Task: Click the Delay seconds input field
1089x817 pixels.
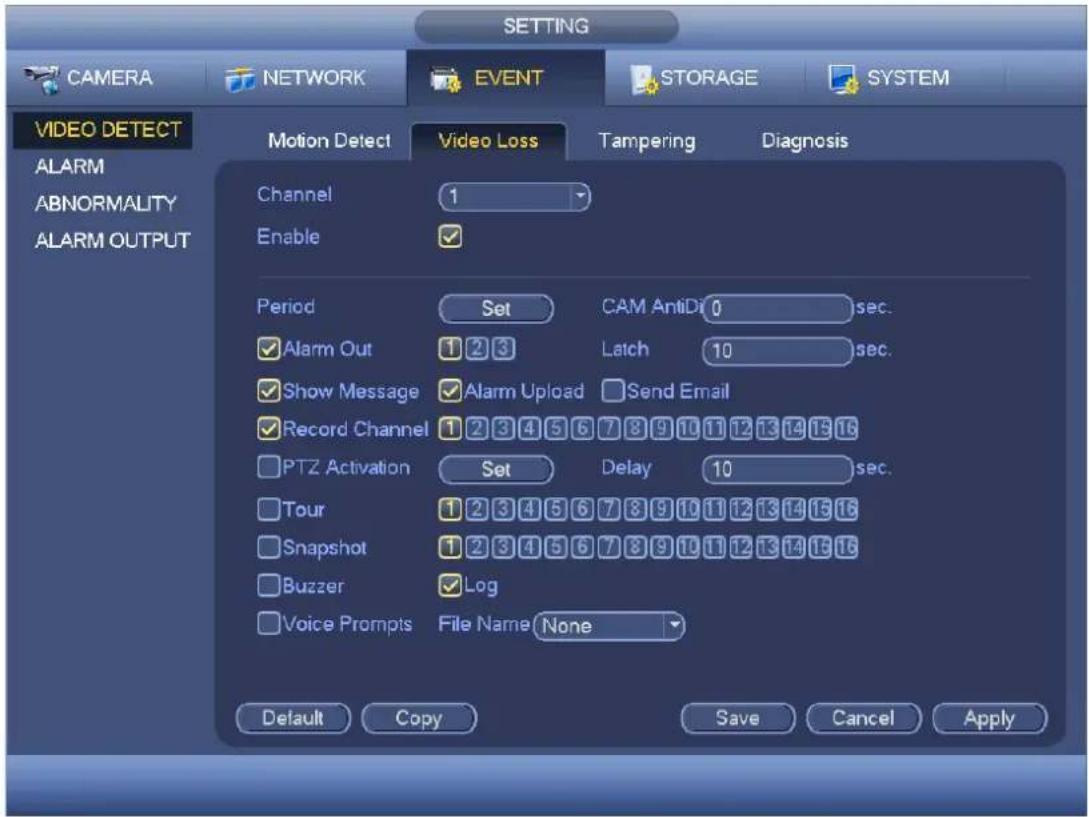Action: pyautogui.click(x=778, y=469)
